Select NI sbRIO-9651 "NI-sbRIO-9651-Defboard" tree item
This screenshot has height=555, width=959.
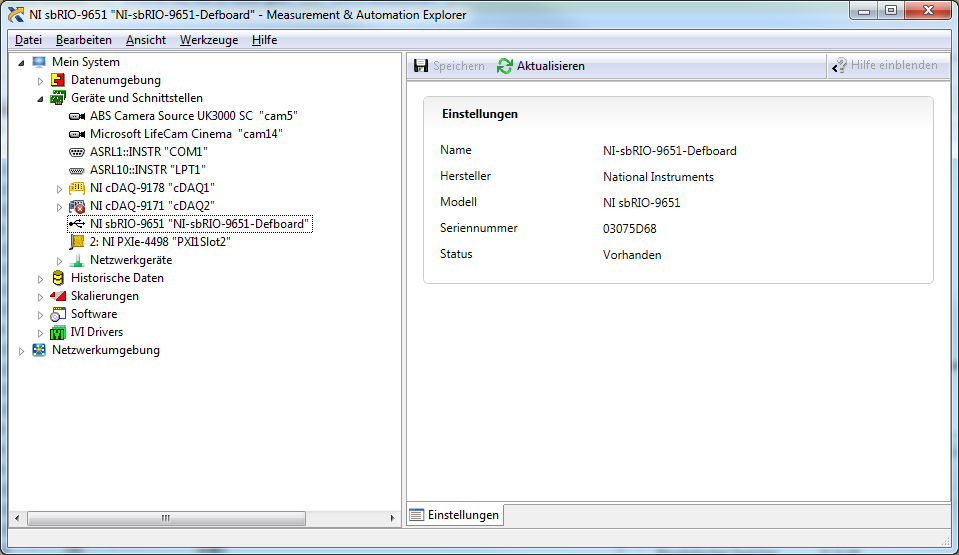point(199,224)
